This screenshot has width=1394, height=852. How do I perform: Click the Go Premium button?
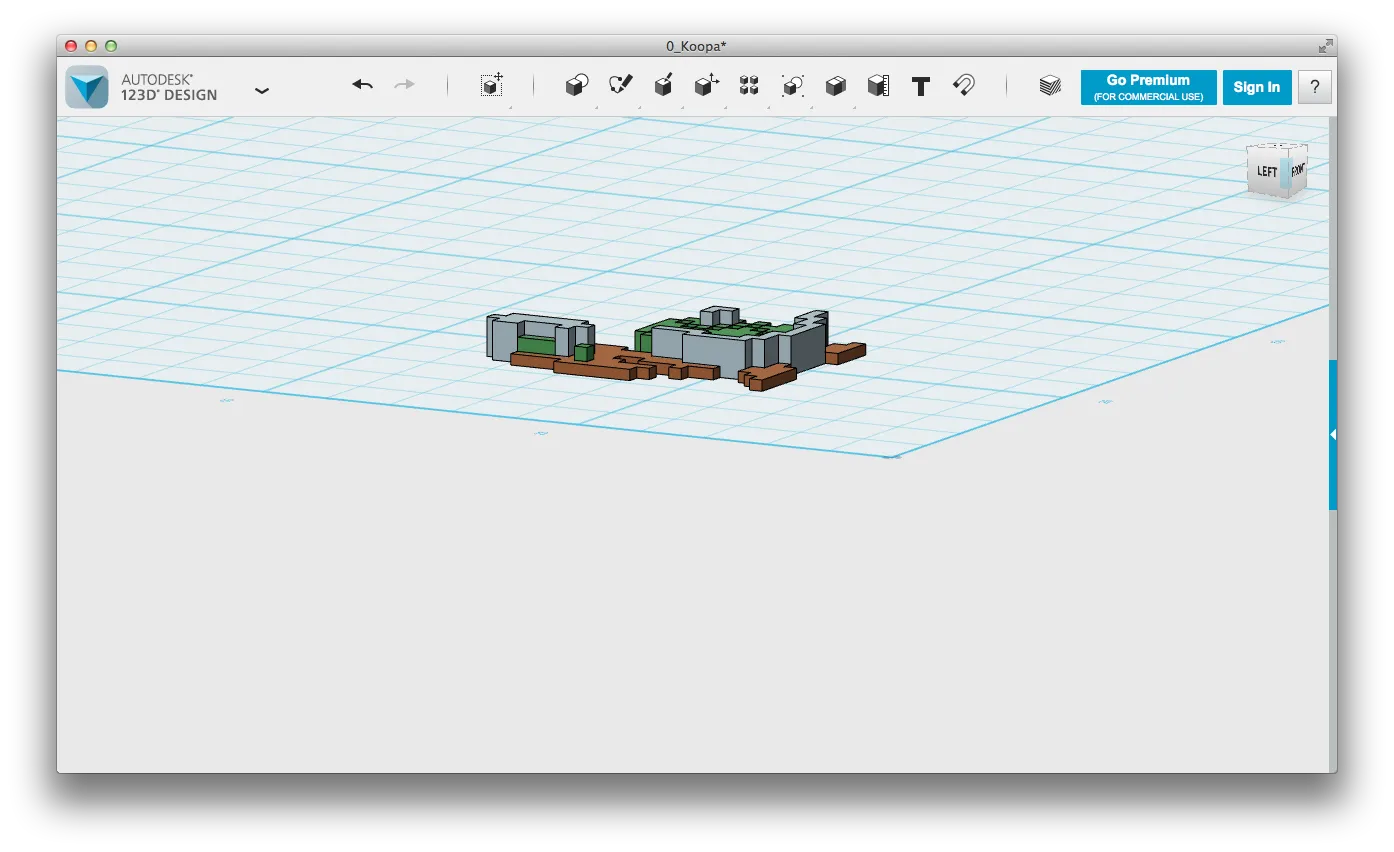[1148, 87]
